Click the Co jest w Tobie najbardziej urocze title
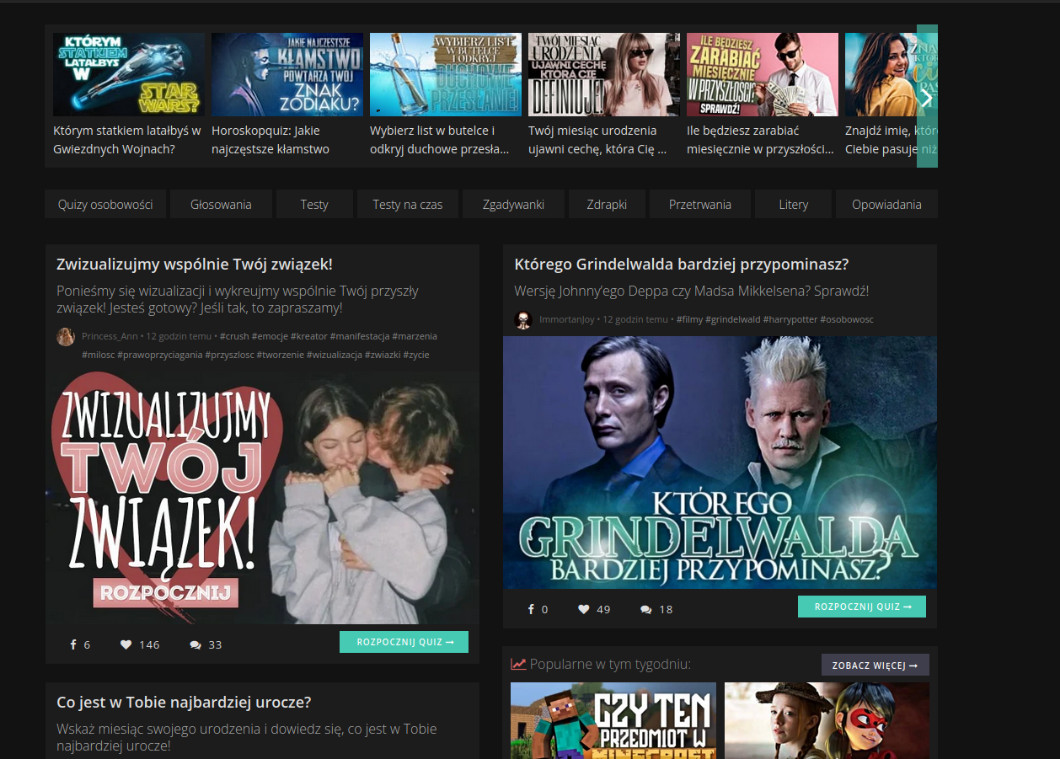This screenshot has width=1060, height=759. coord(183,702)
